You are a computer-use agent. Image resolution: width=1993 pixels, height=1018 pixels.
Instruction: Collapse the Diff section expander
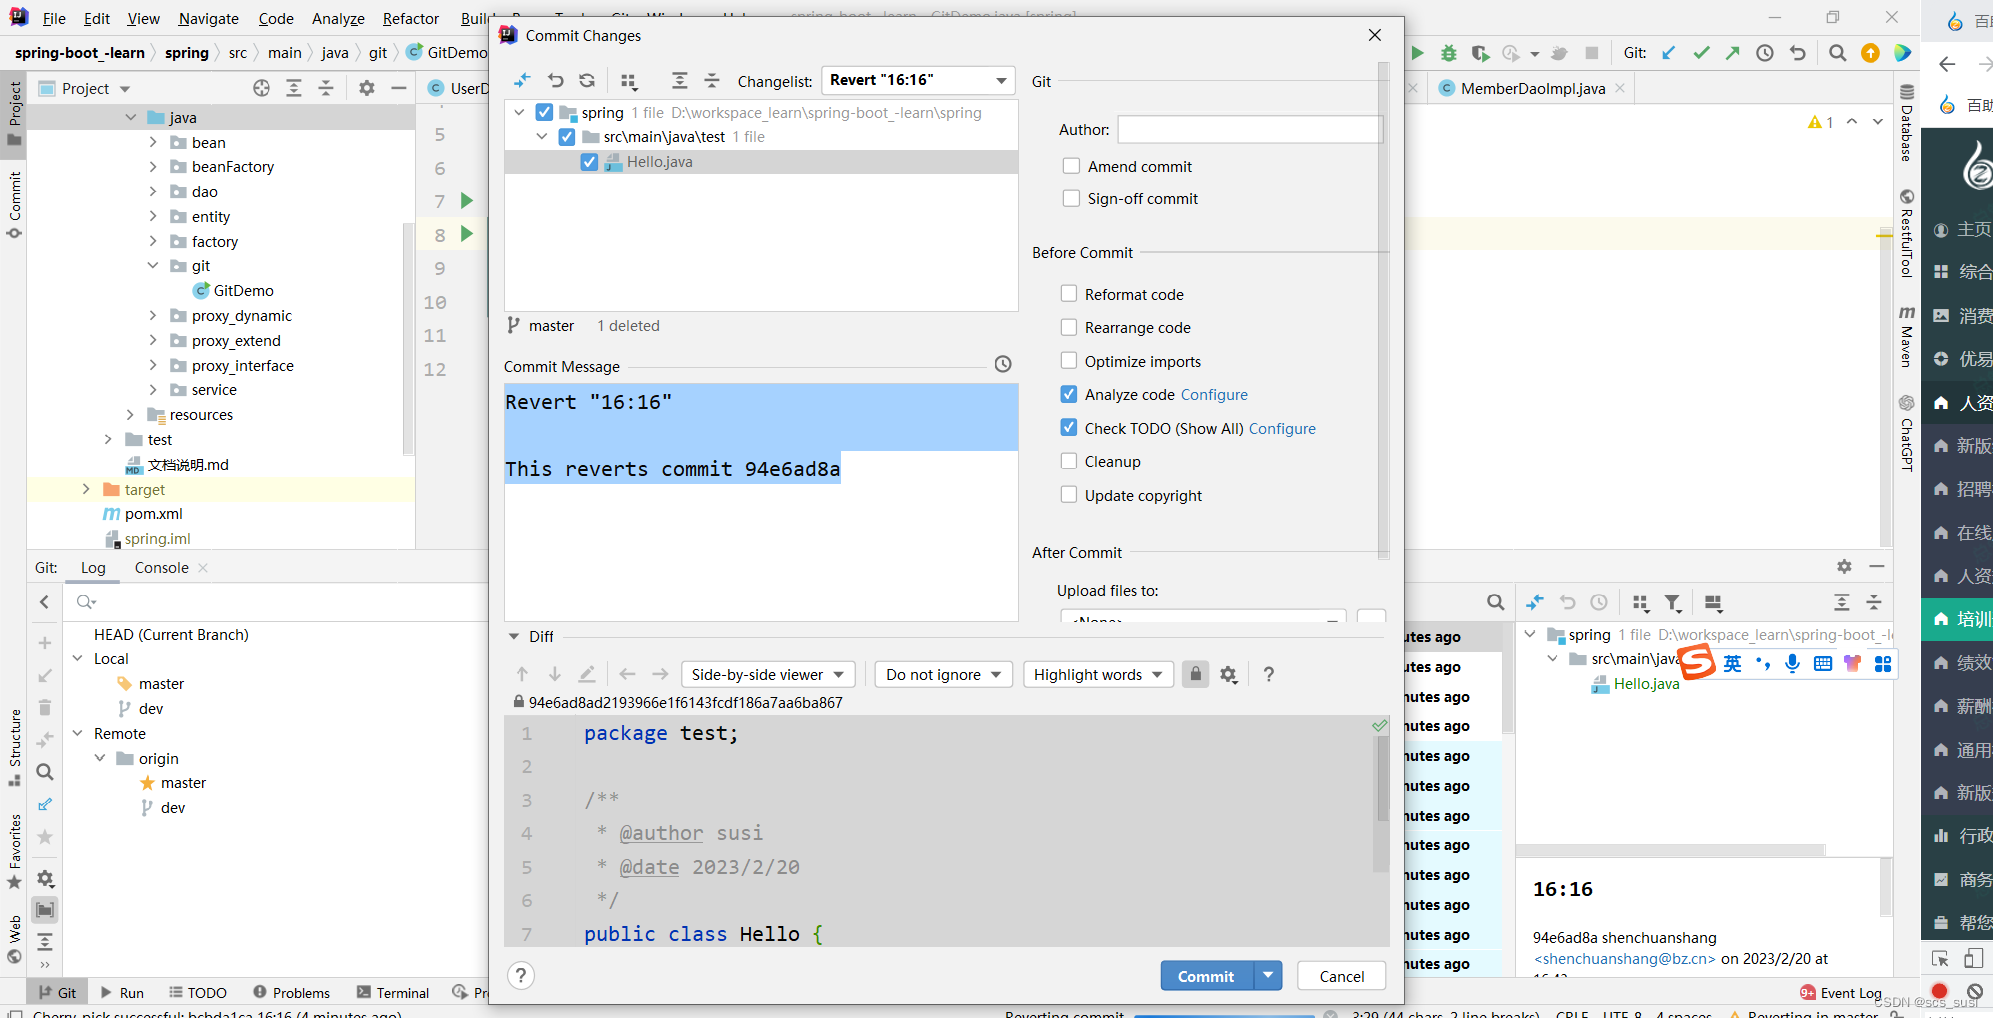tap(514, 636)
